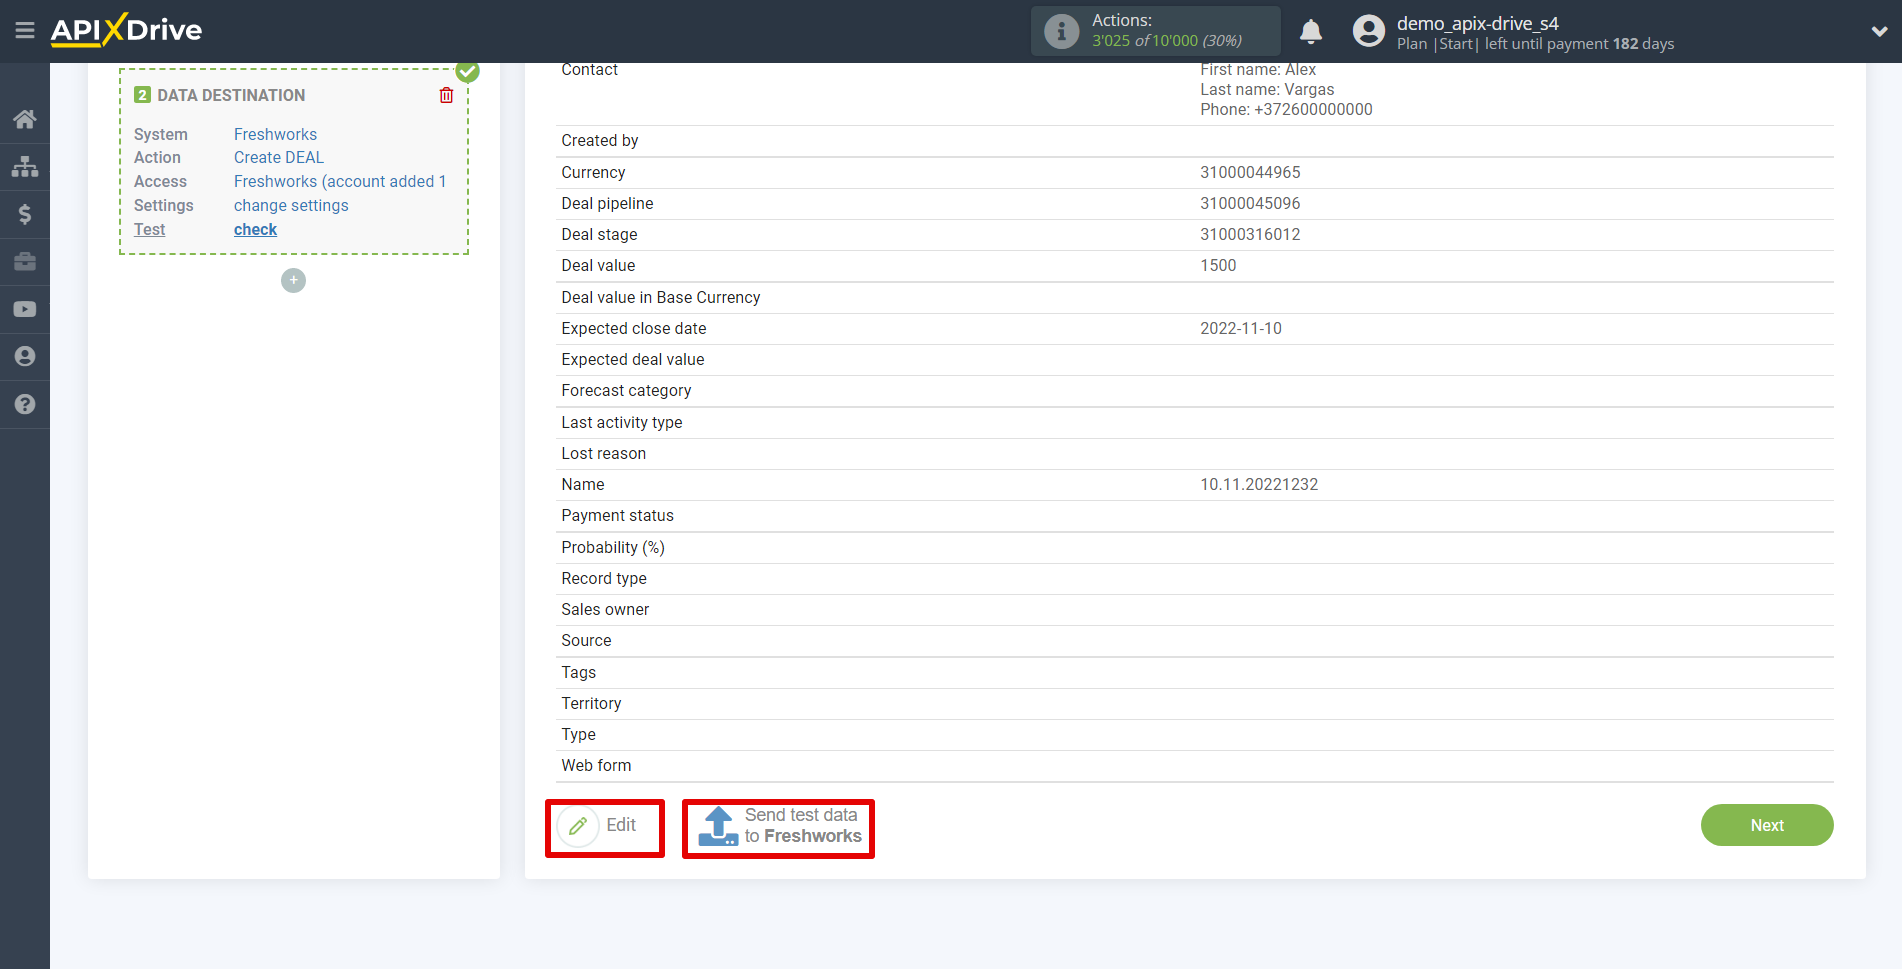Open billing dollar icon in sidebar

[25, 214]
